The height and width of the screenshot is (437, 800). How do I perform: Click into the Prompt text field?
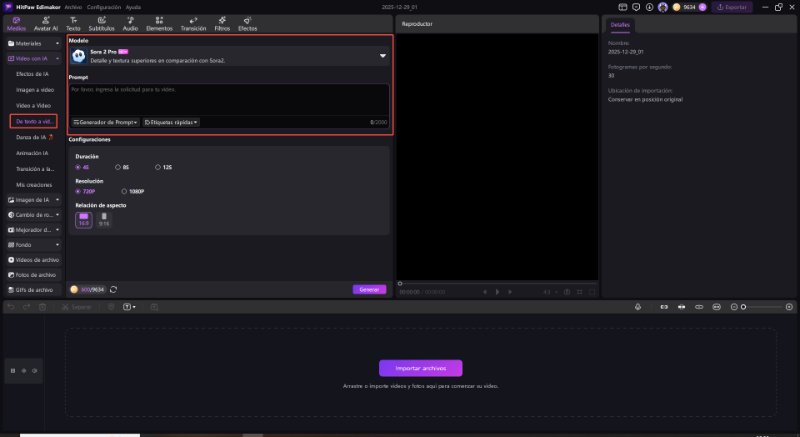click(229, 100)
